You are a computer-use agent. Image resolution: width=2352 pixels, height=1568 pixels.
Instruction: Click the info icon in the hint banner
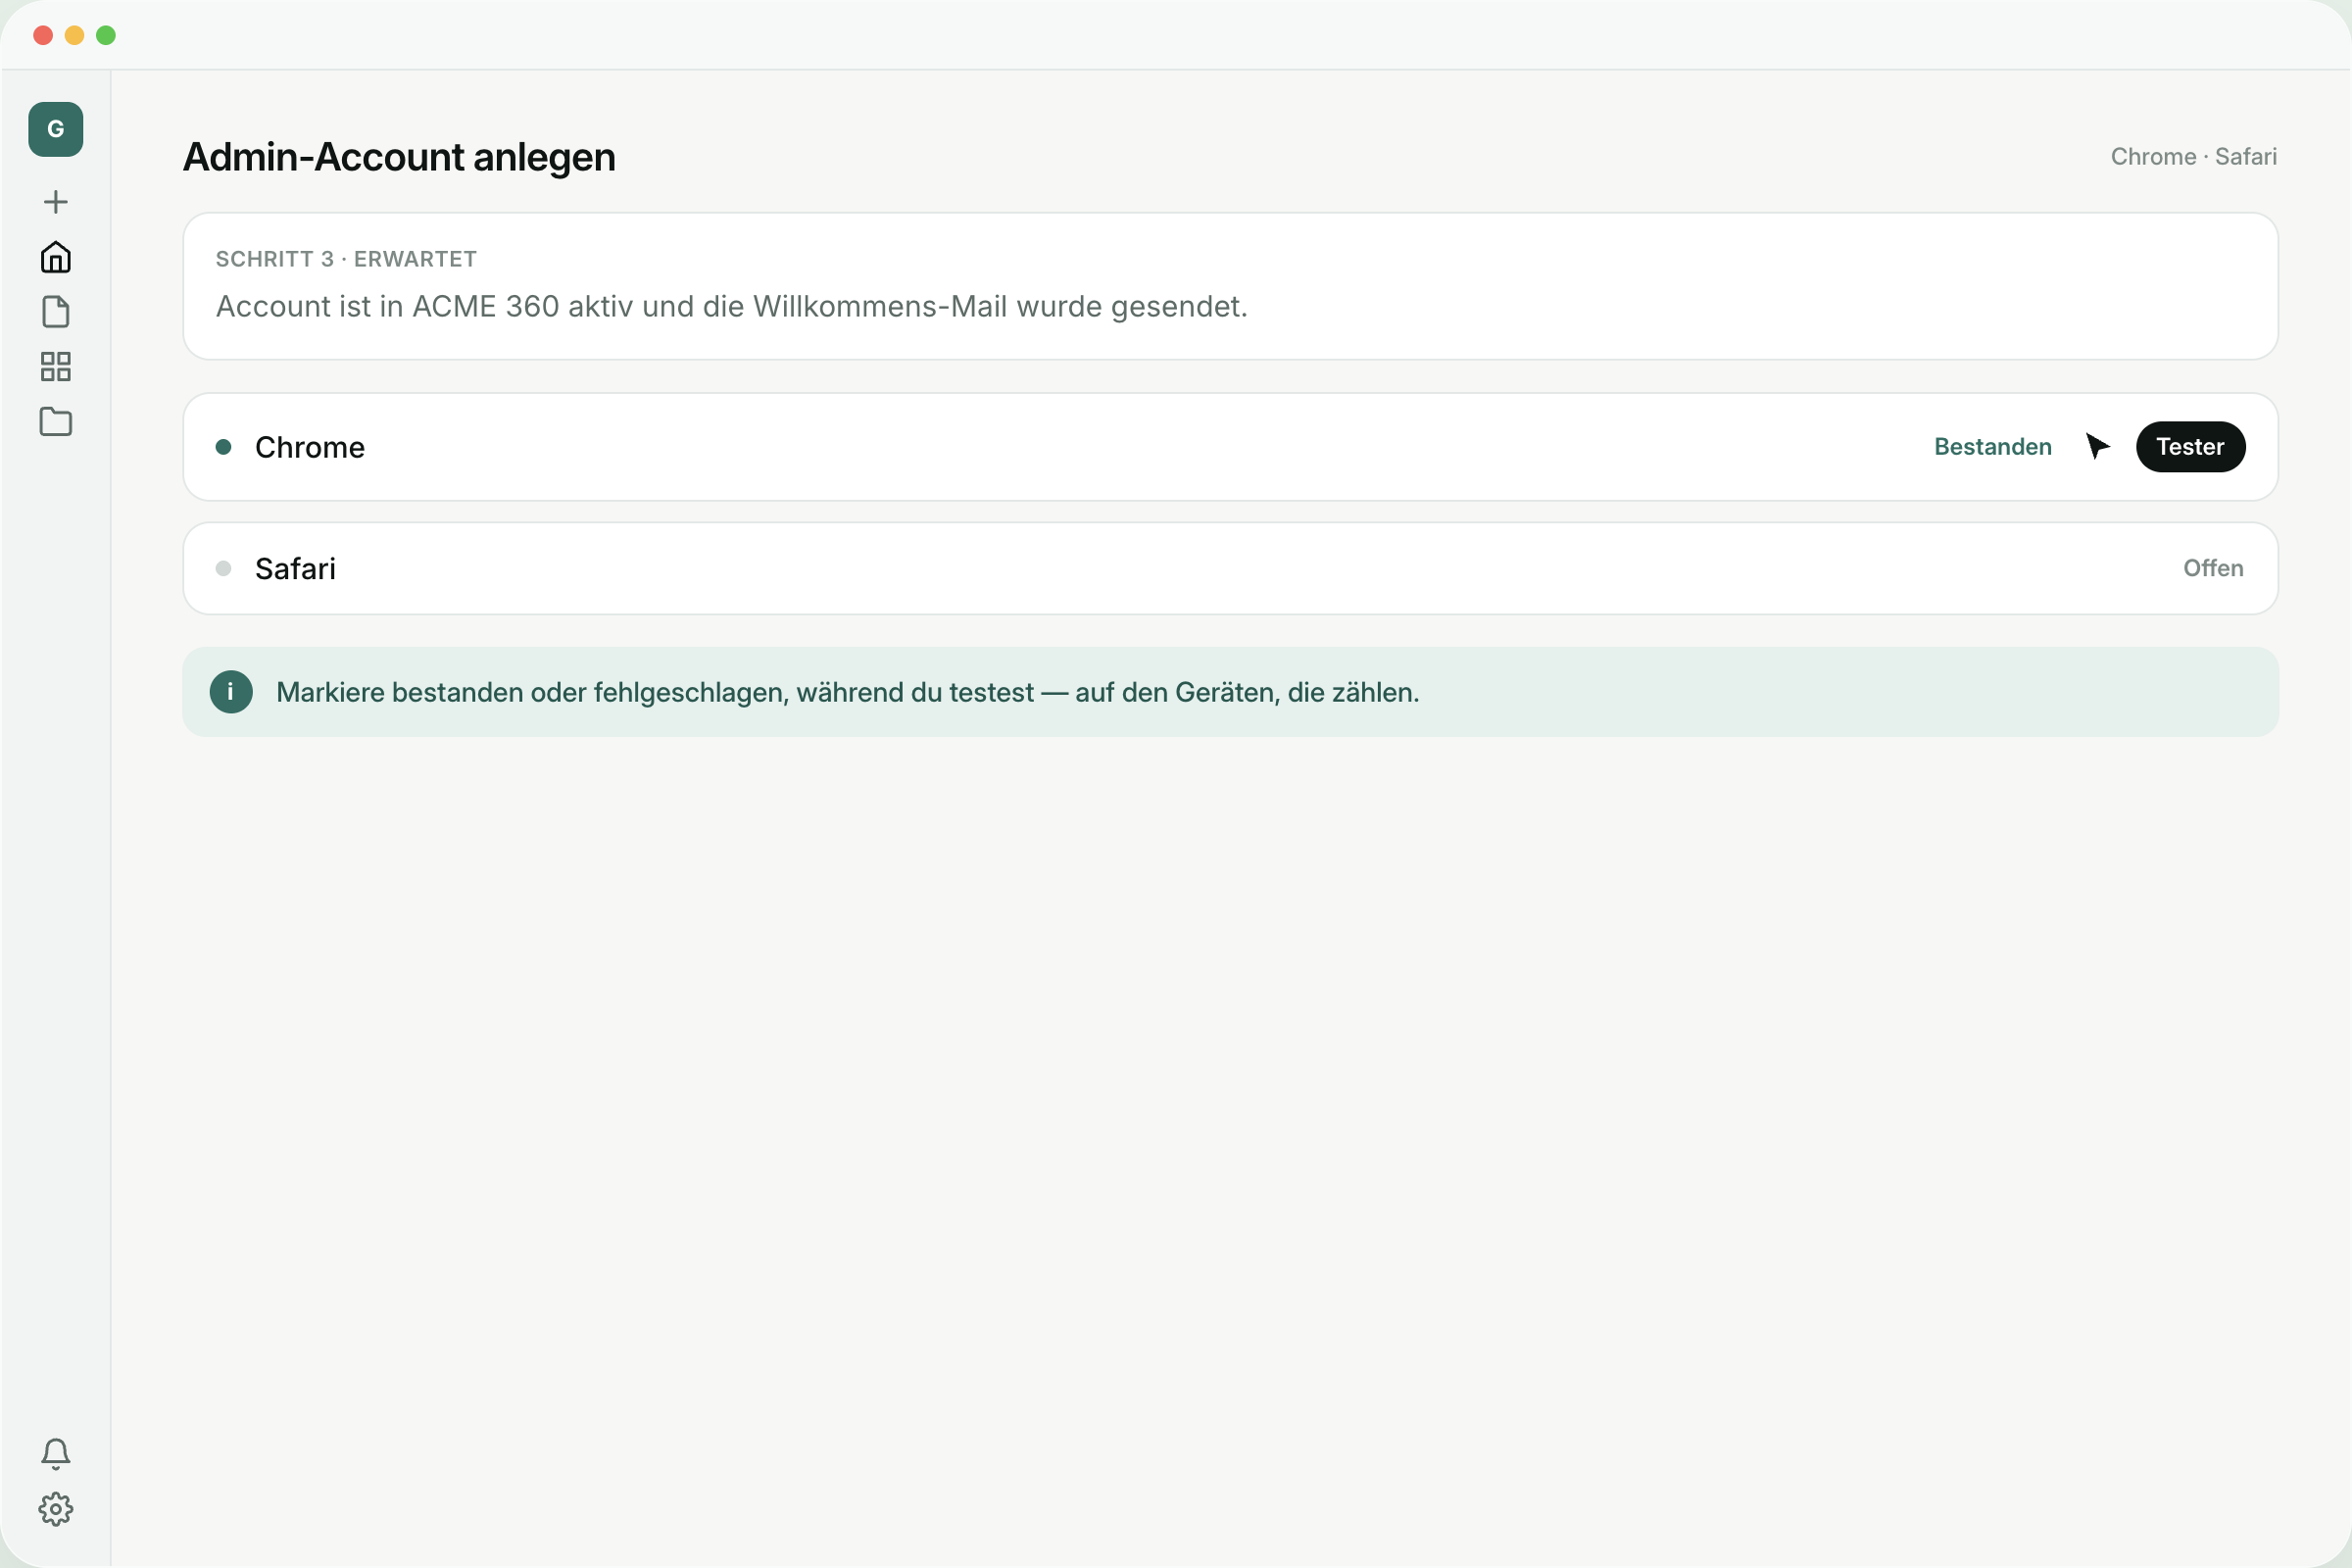(231, 692)
